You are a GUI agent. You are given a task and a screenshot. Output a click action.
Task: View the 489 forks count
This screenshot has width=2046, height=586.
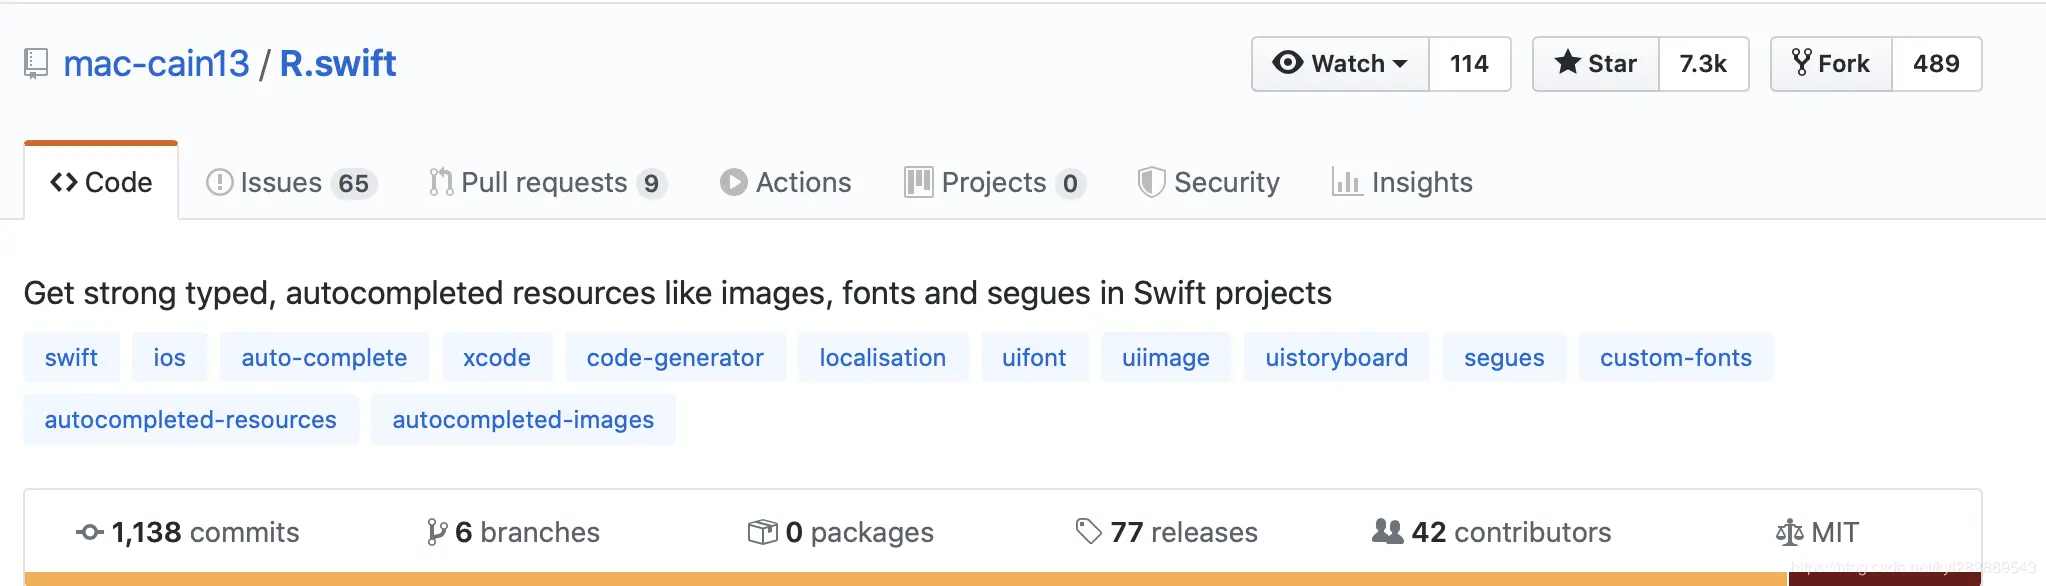(1936, 64)
